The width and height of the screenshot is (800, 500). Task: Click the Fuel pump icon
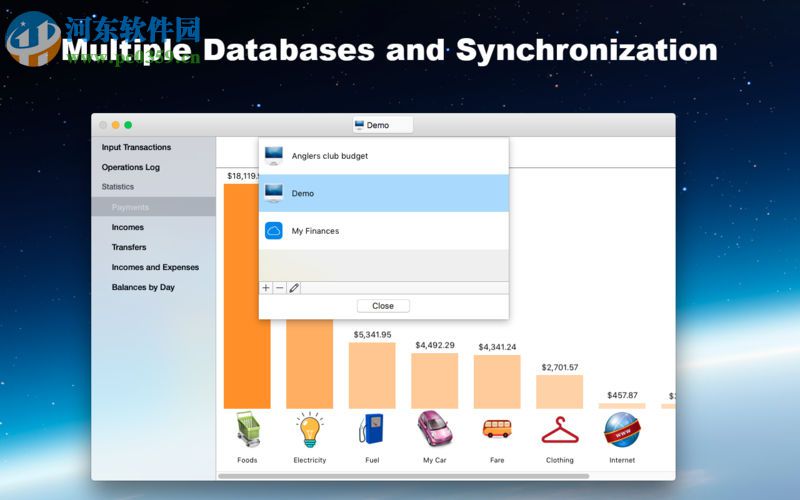tap(371, 429)
